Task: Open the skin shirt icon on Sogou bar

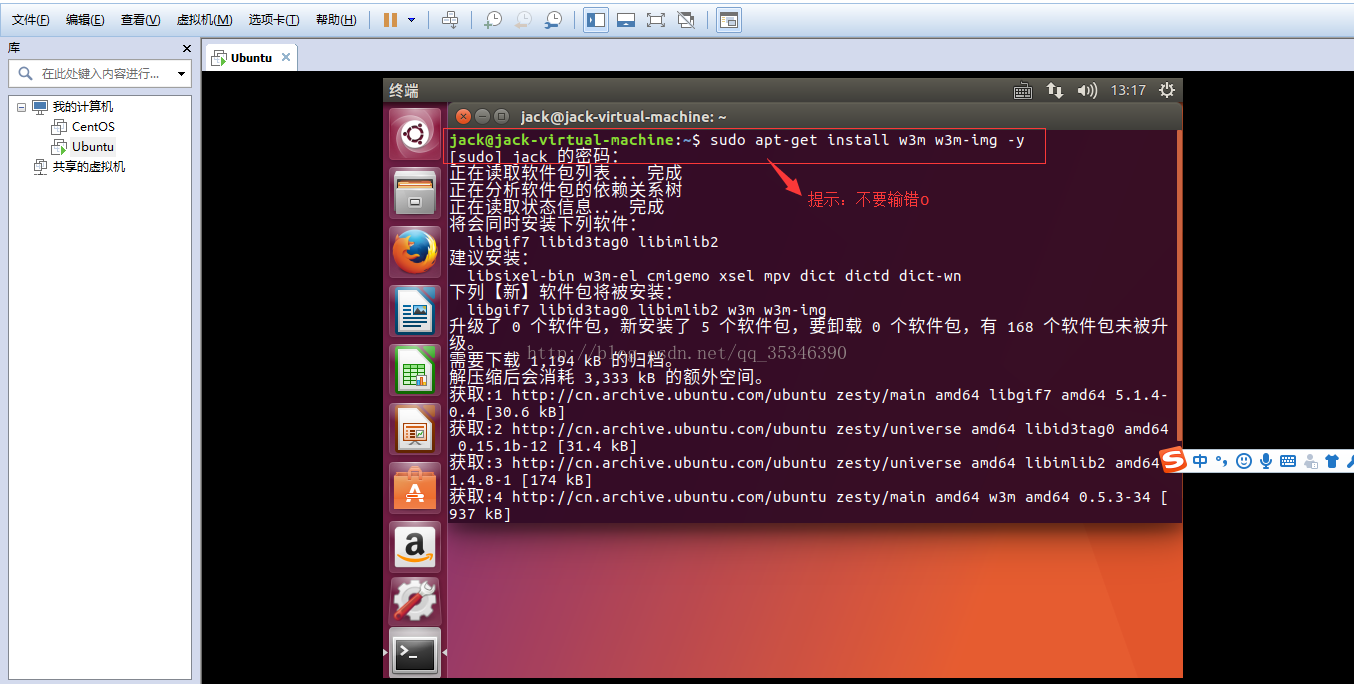Action: click(x=1332, y=461)
